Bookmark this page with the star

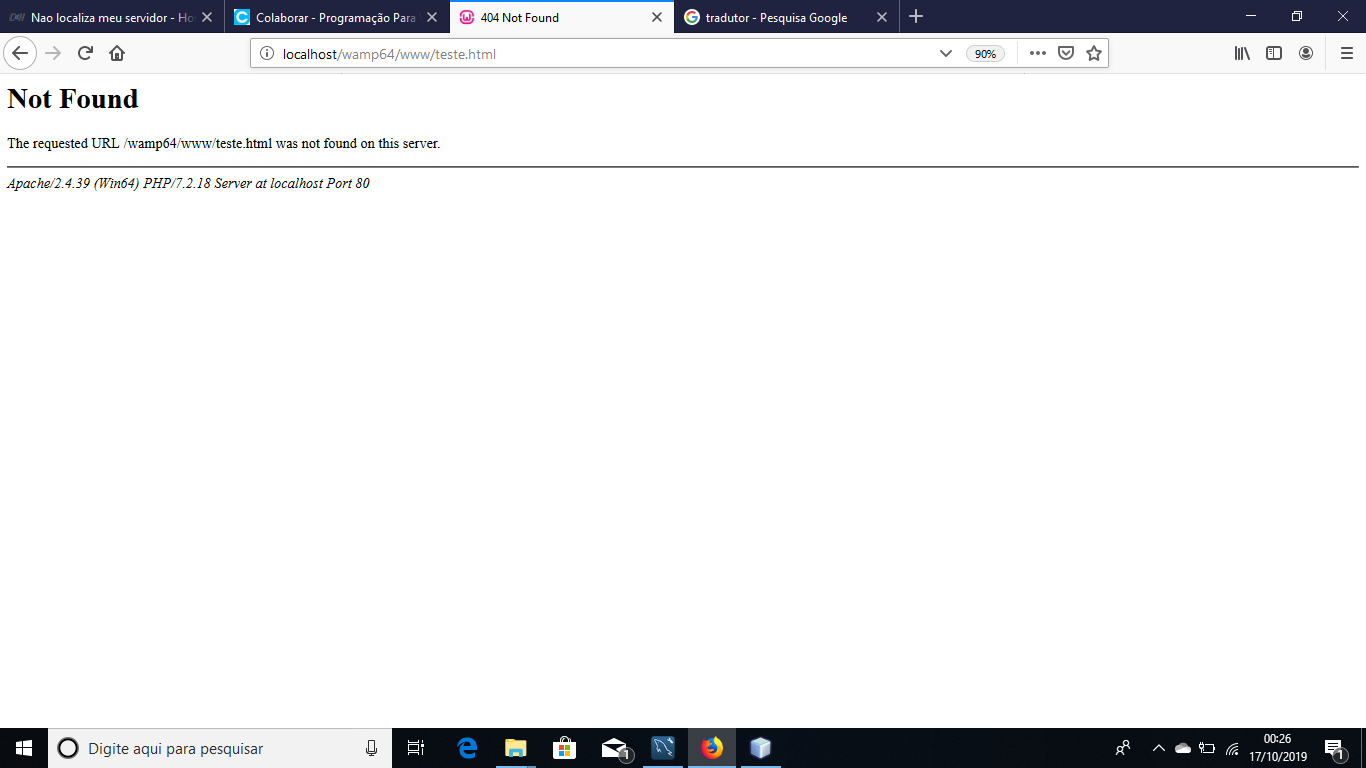1094,54
